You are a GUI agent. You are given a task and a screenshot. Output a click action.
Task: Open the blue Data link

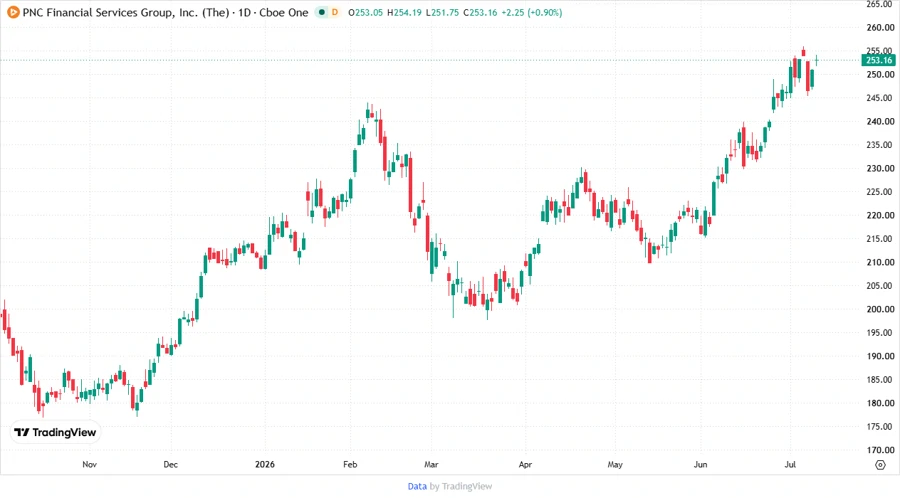[x=417, y=486]
